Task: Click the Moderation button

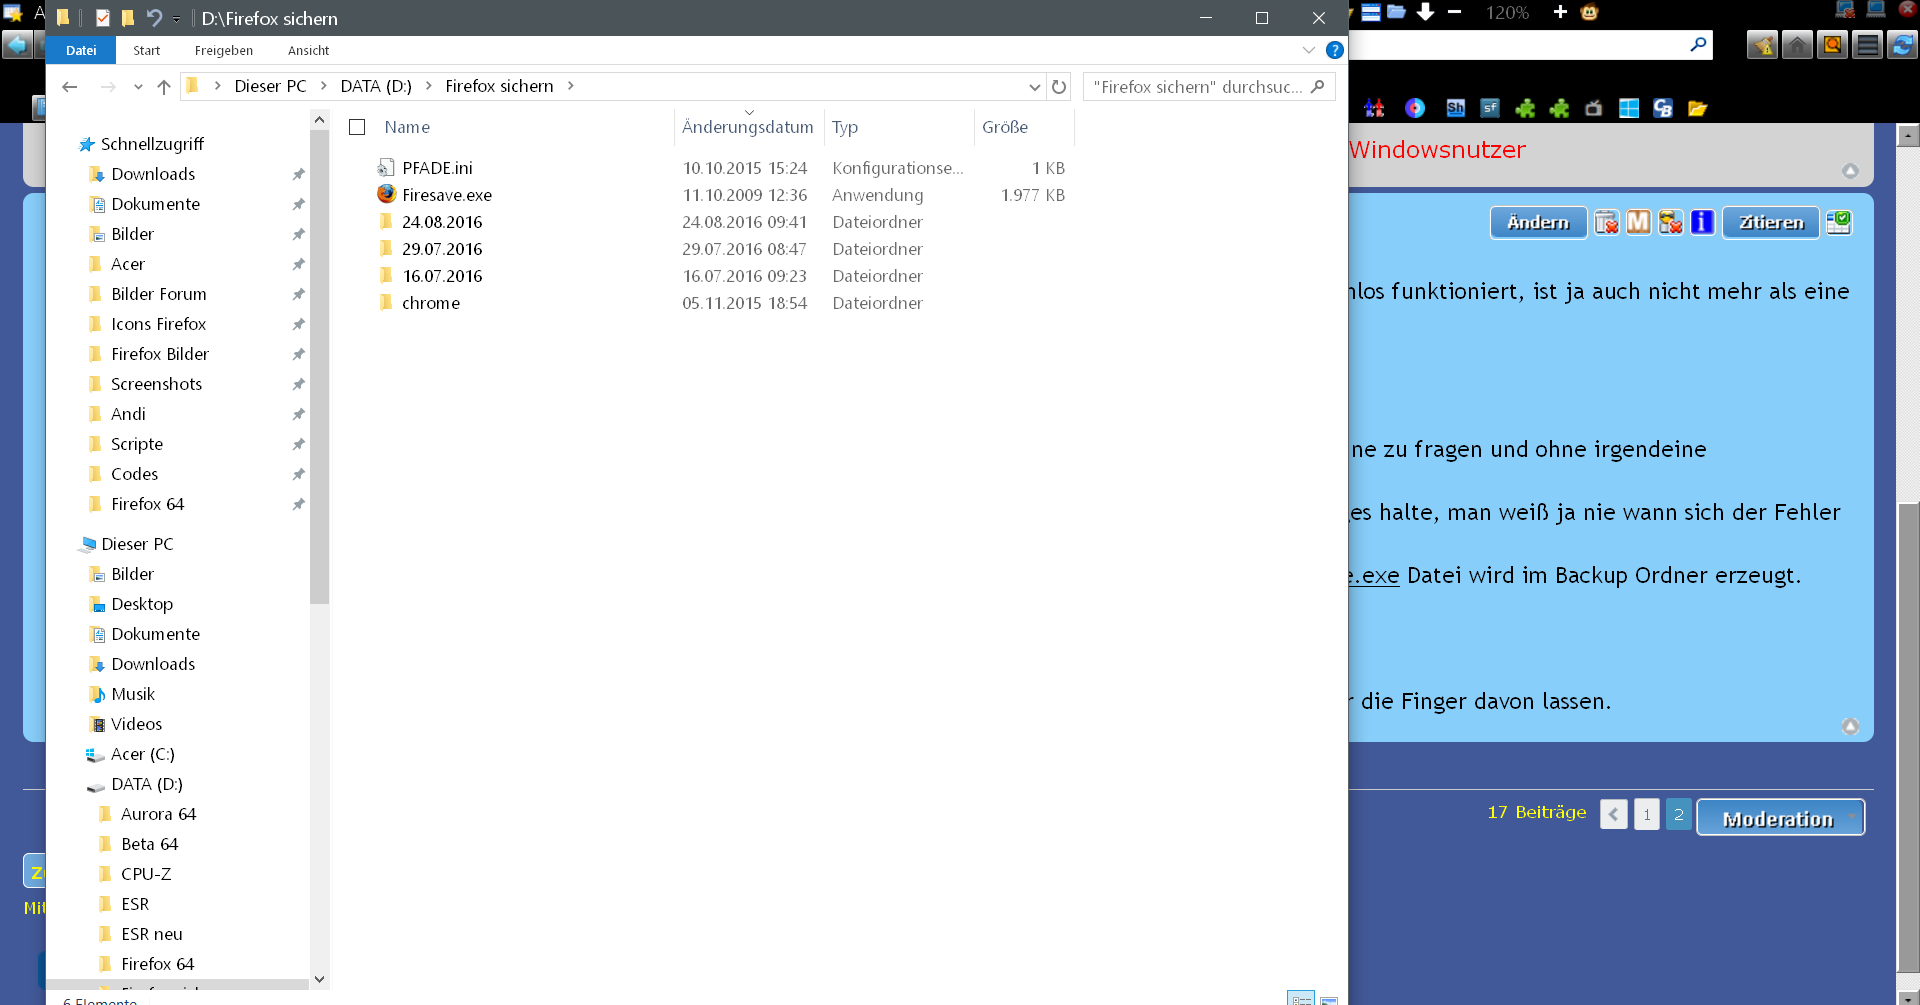Action: point(1779,818)
